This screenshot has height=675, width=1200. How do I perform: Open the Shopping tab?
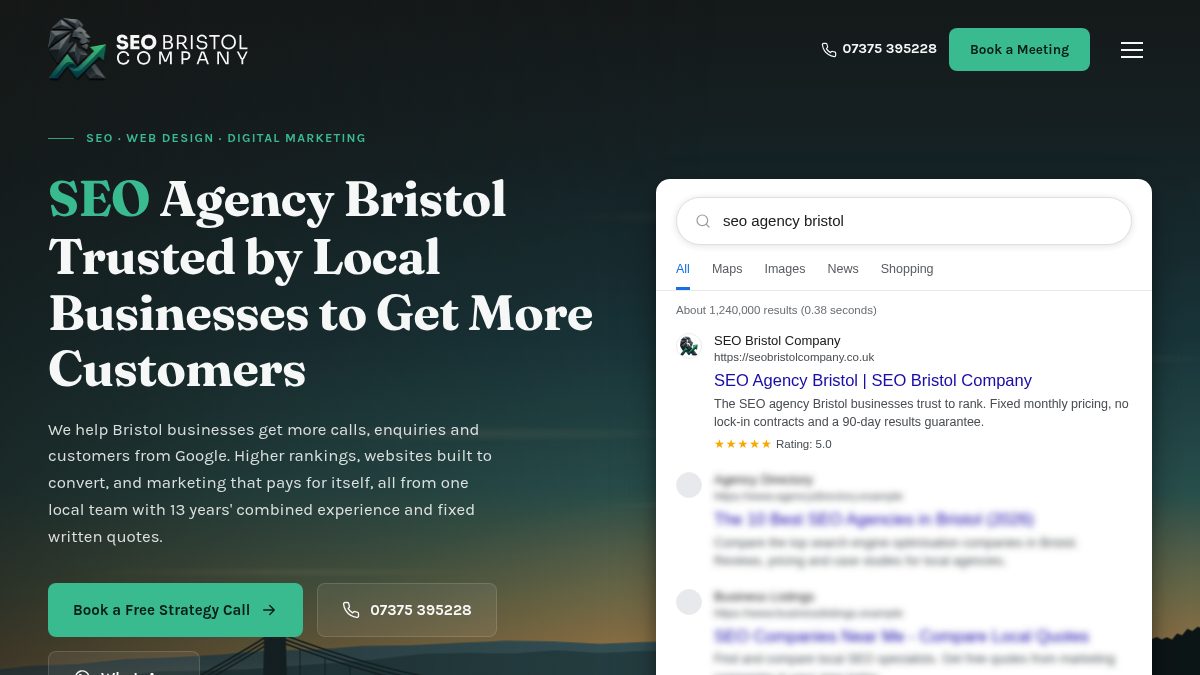907,269
